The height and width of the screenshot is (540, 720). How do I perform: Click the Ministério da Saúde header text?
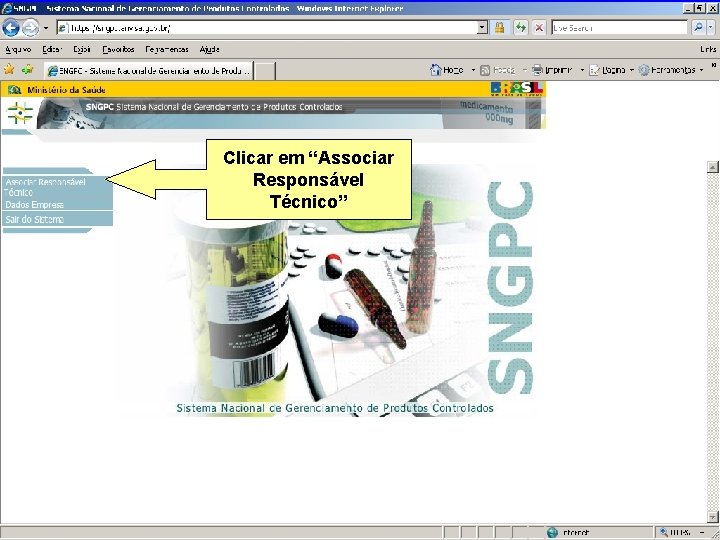[x=66, y=90]
